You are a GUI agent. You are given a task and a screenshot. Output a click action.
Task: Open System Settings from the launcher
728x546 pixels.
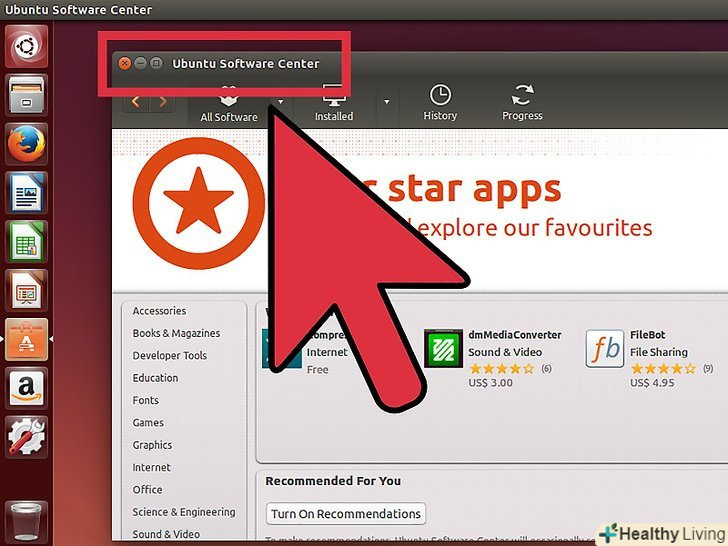click(x=26, y=437)
